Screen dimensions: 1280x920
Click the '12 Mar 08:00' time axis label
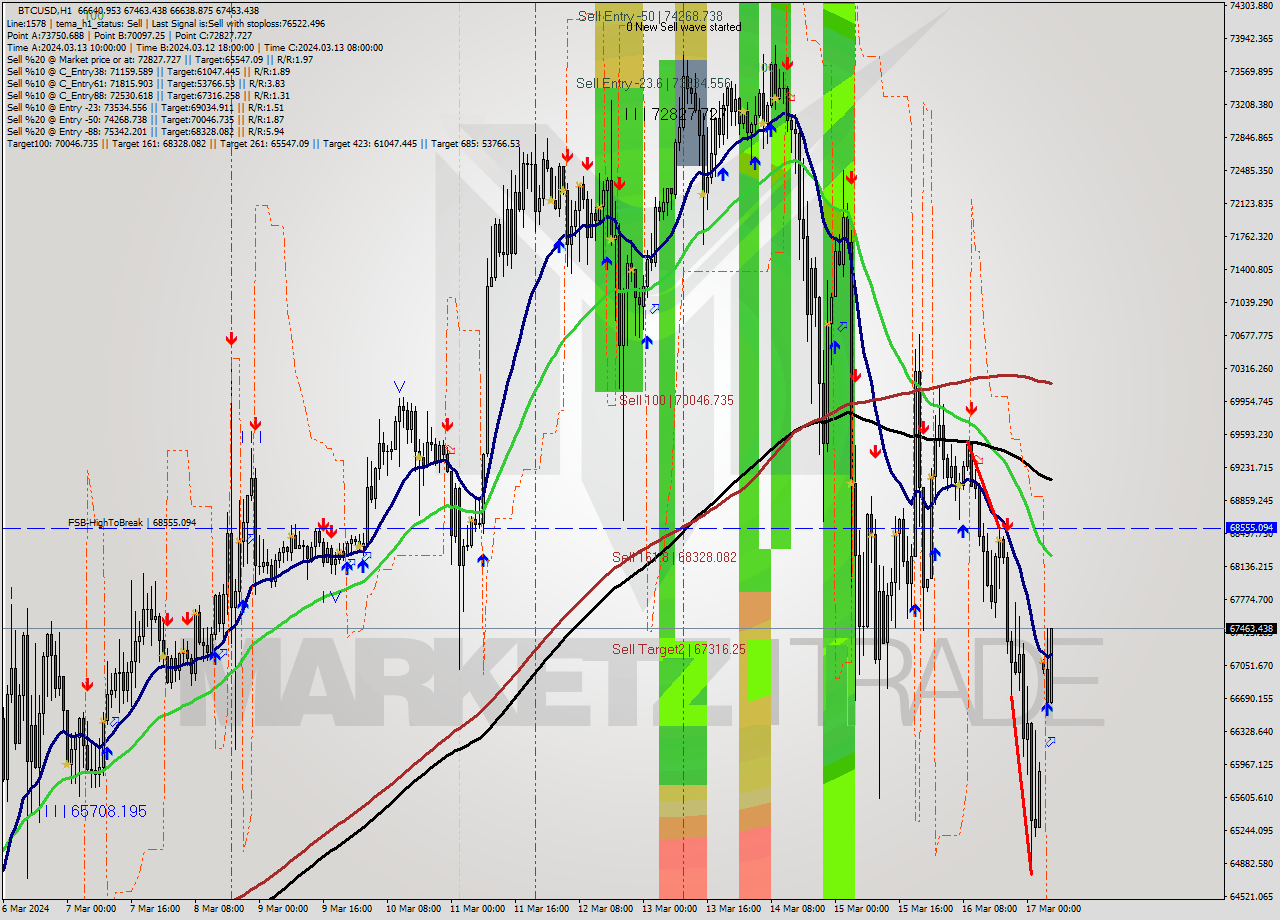[604, 909]
